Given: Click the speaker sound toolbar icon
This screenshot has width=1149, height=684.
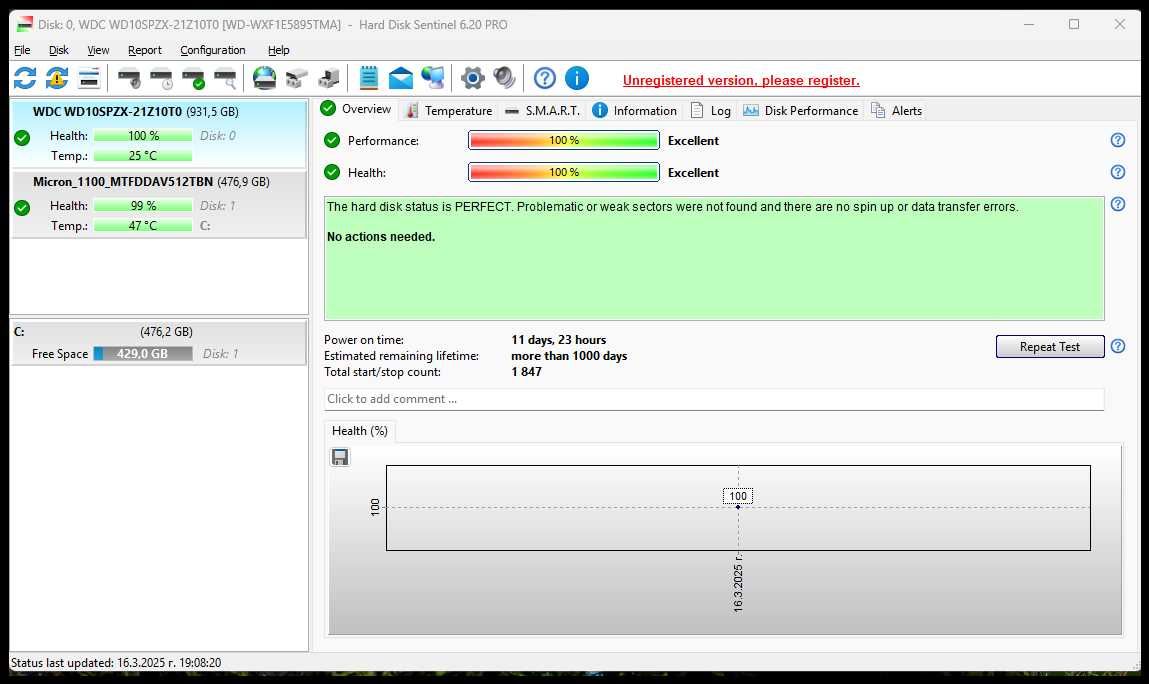Looking at the screenshot, I should (504, 78).
